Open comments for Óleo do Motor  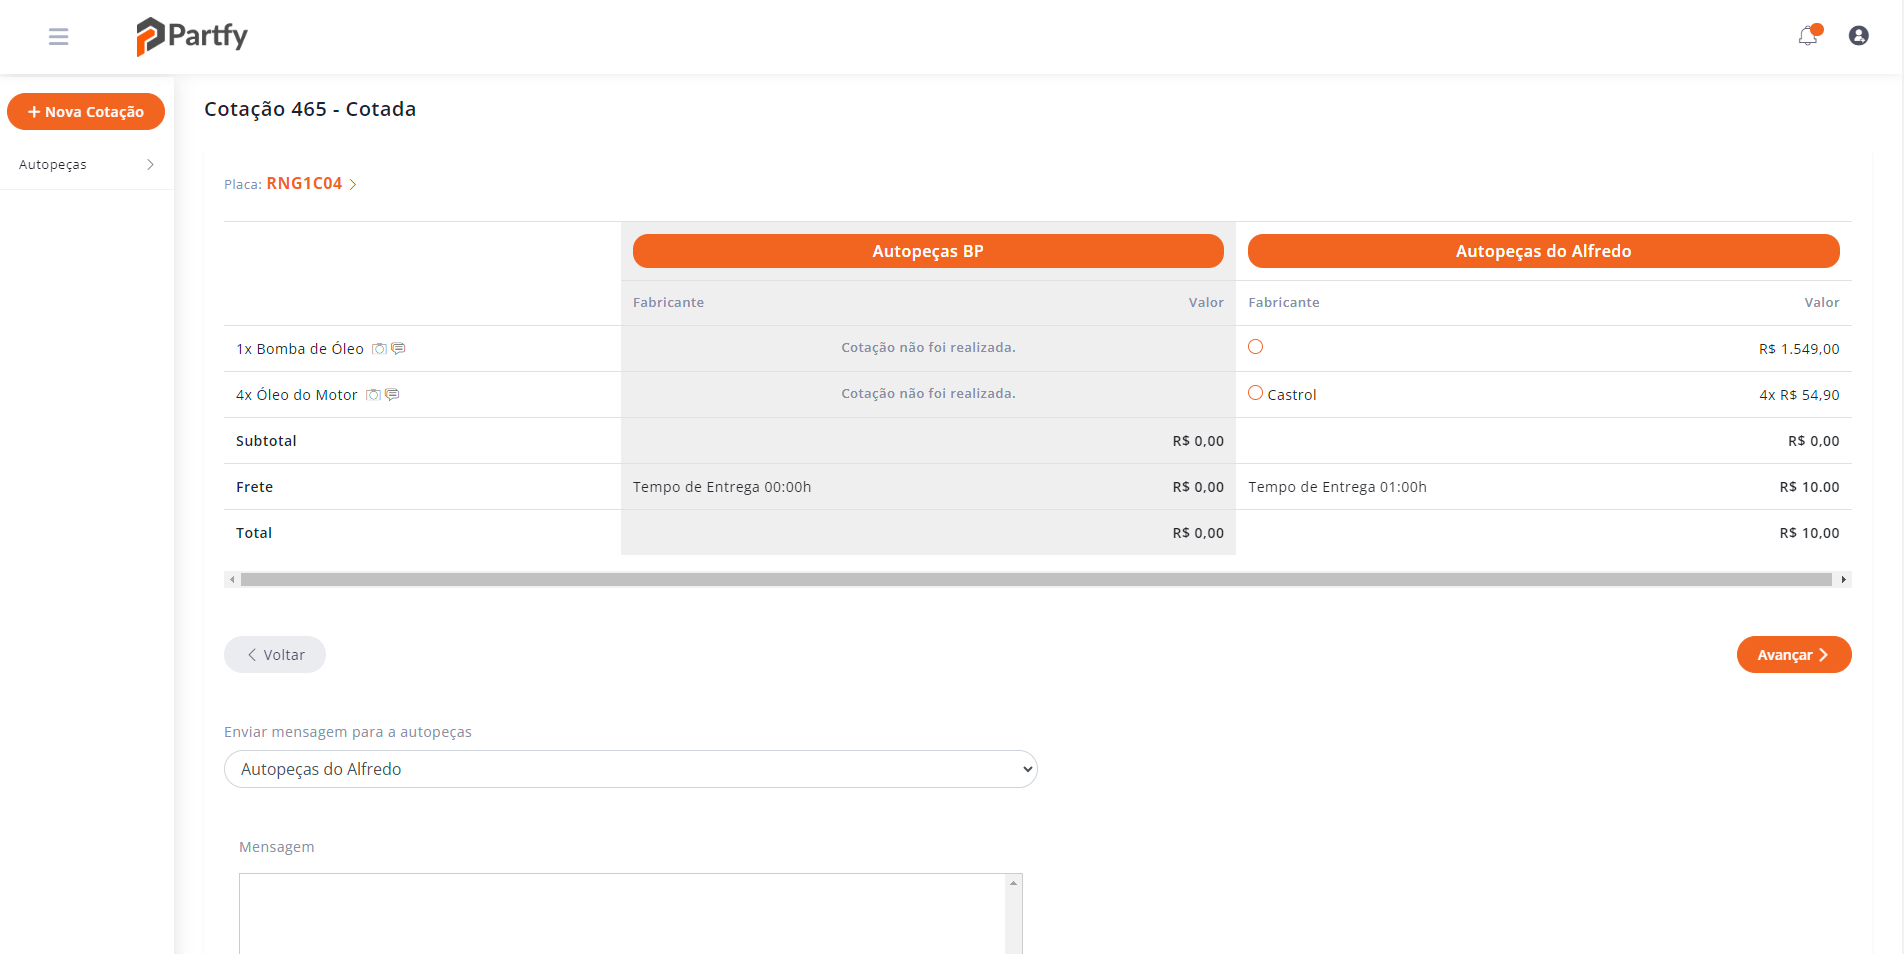click(392, 395)
